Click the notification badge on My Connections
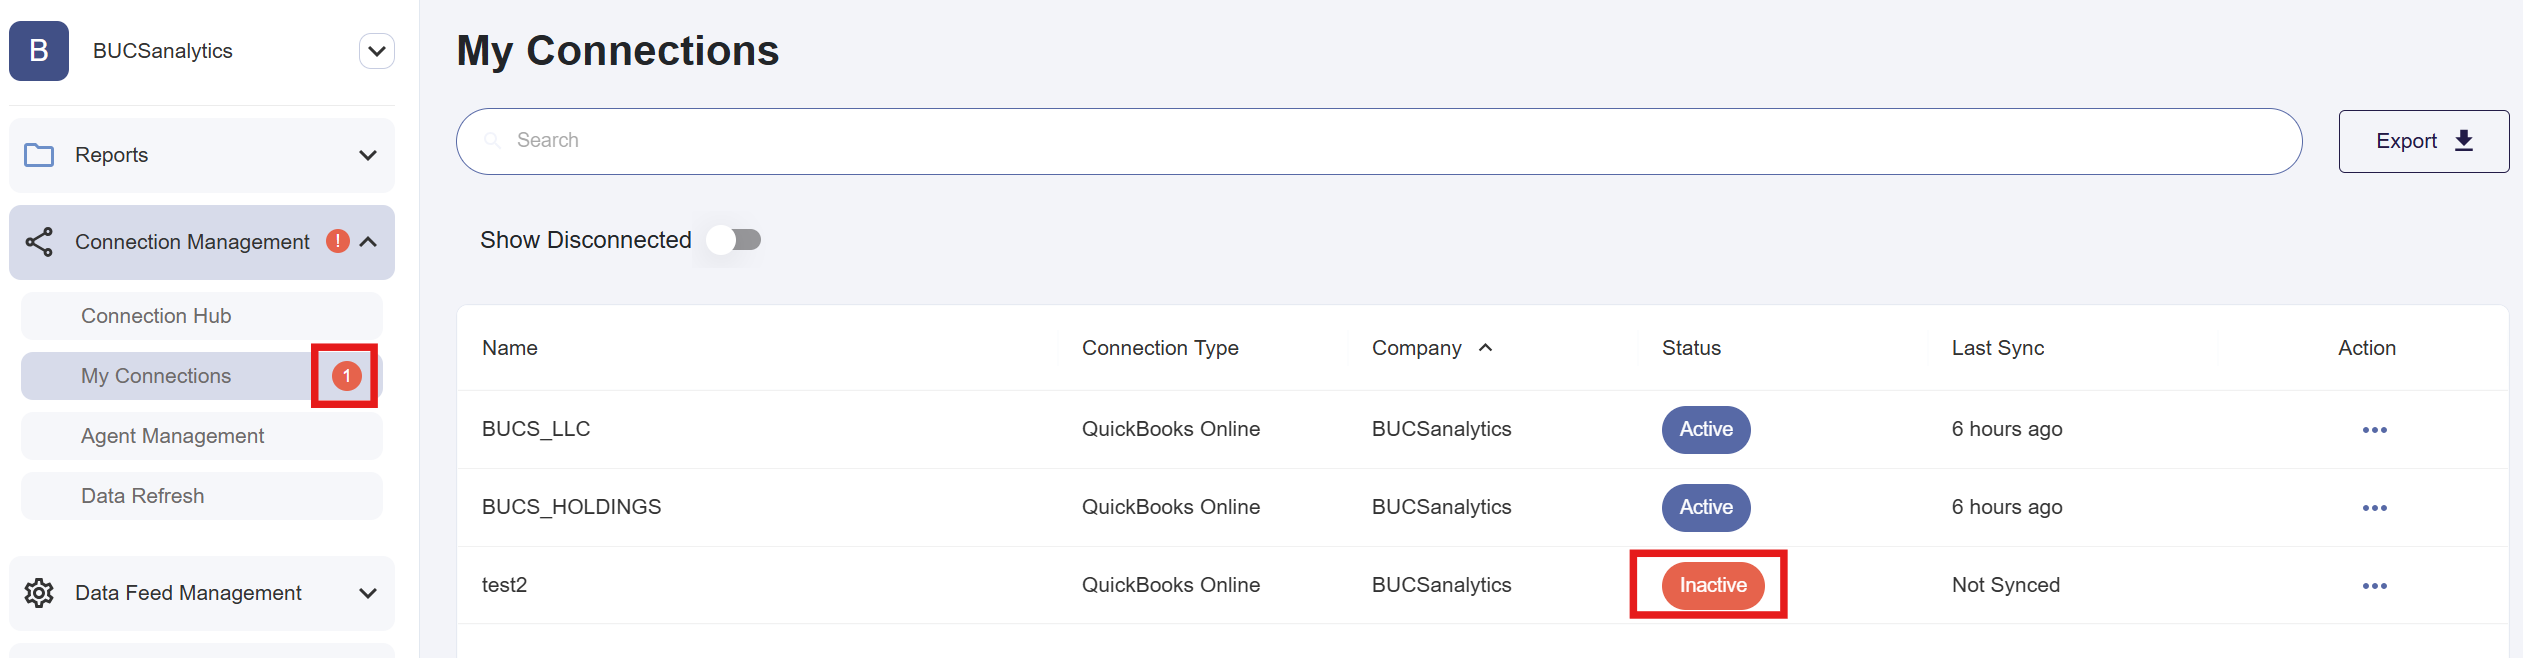Image resolution: width=2523 pixels, height=658 pixels. pyautogui.click(x=346, y=376)
